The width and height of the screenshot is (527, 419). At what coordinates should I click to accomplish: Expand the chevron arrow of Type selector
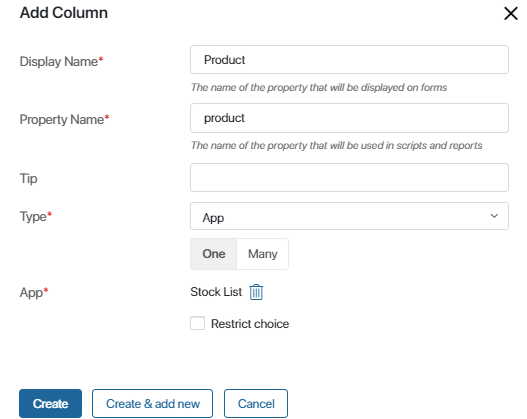click(x=494, y=216)
